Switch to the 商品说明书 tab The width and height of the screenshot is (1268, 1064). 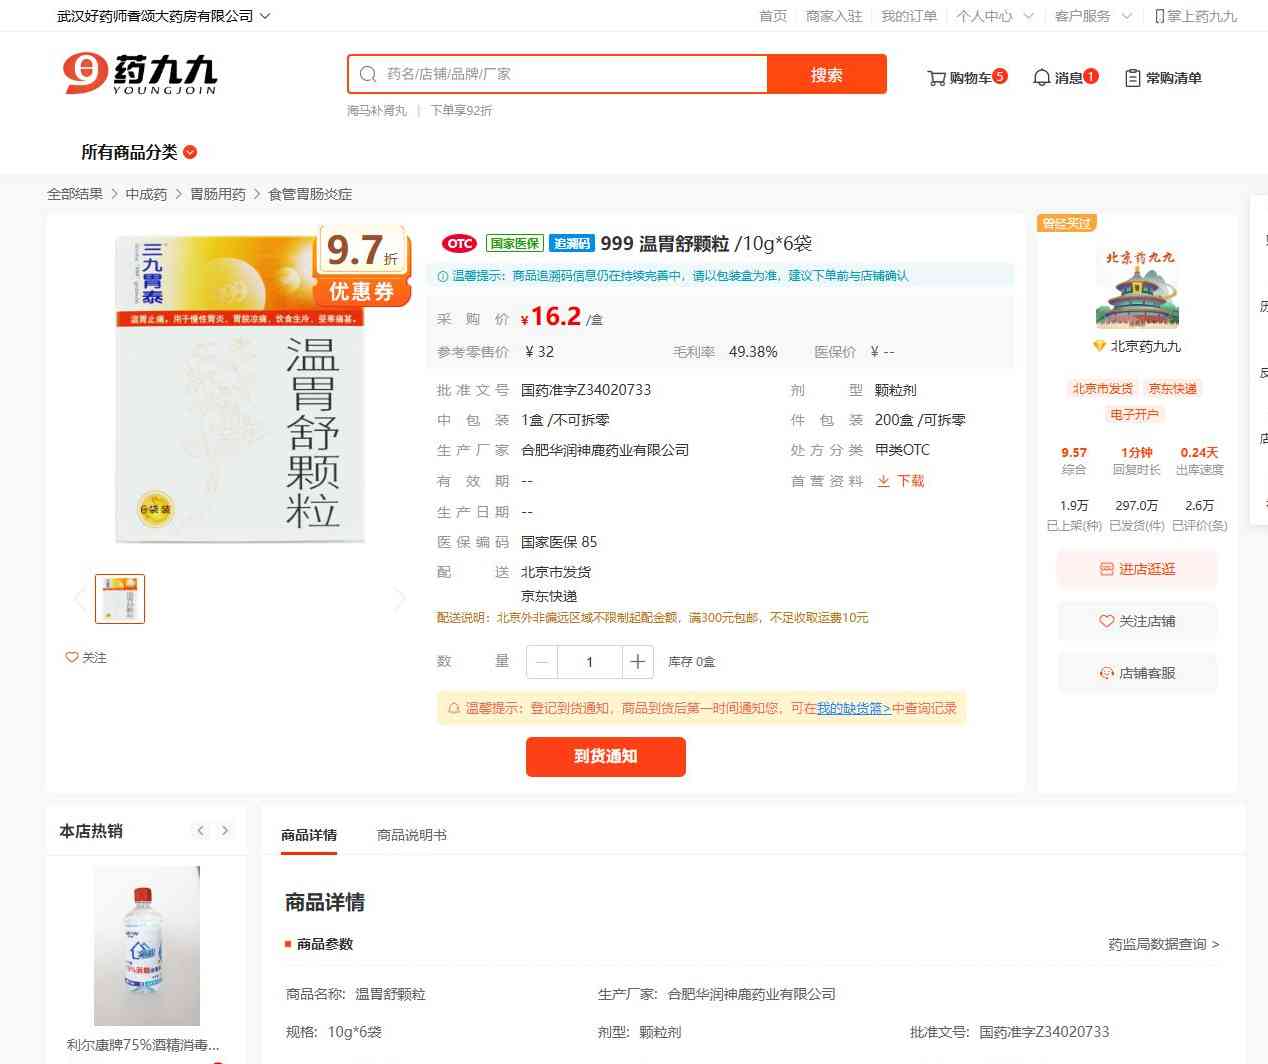click(411, 835)
